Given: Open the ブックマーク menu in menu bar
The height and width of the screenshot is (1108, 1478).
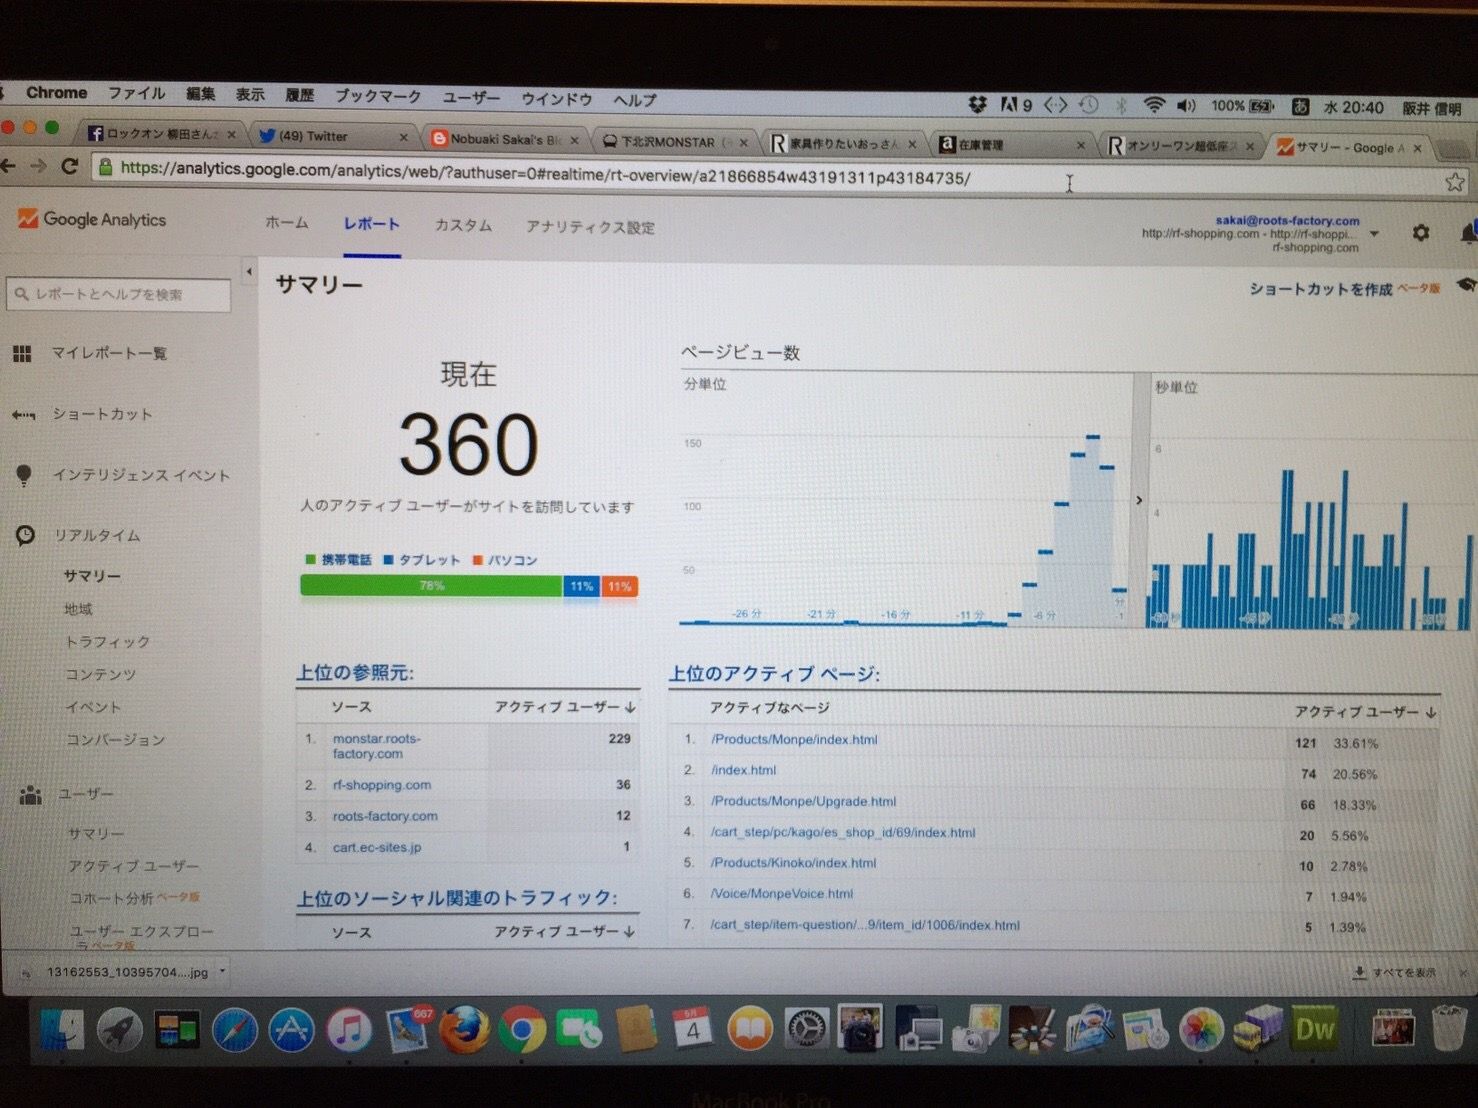Looking at the screenshot, I should point(377,96).
